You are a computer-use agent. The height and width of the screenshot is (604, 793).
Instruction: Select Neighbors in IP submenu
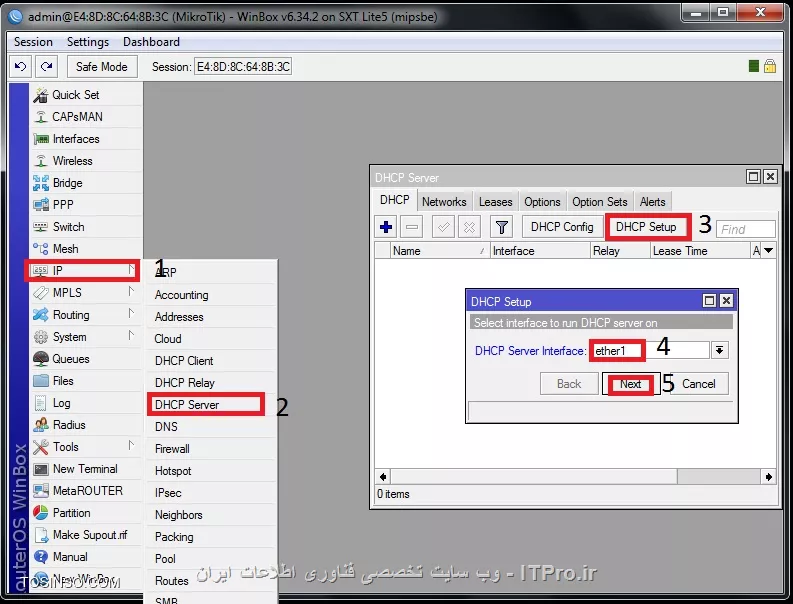coord(210,515)
